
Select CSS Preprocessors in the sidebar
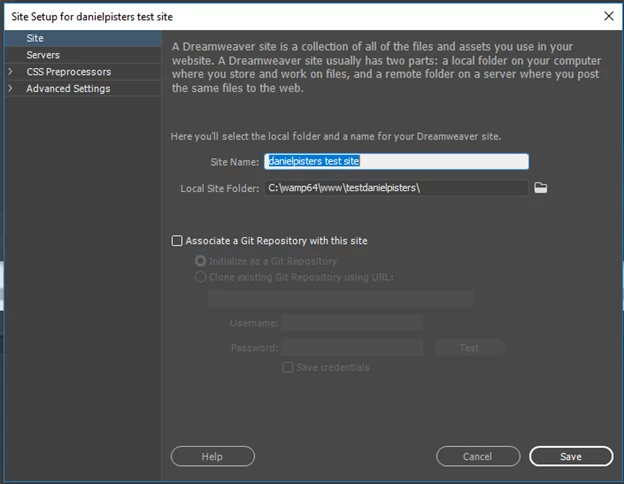pyautogui.click(x=68, y=72)
